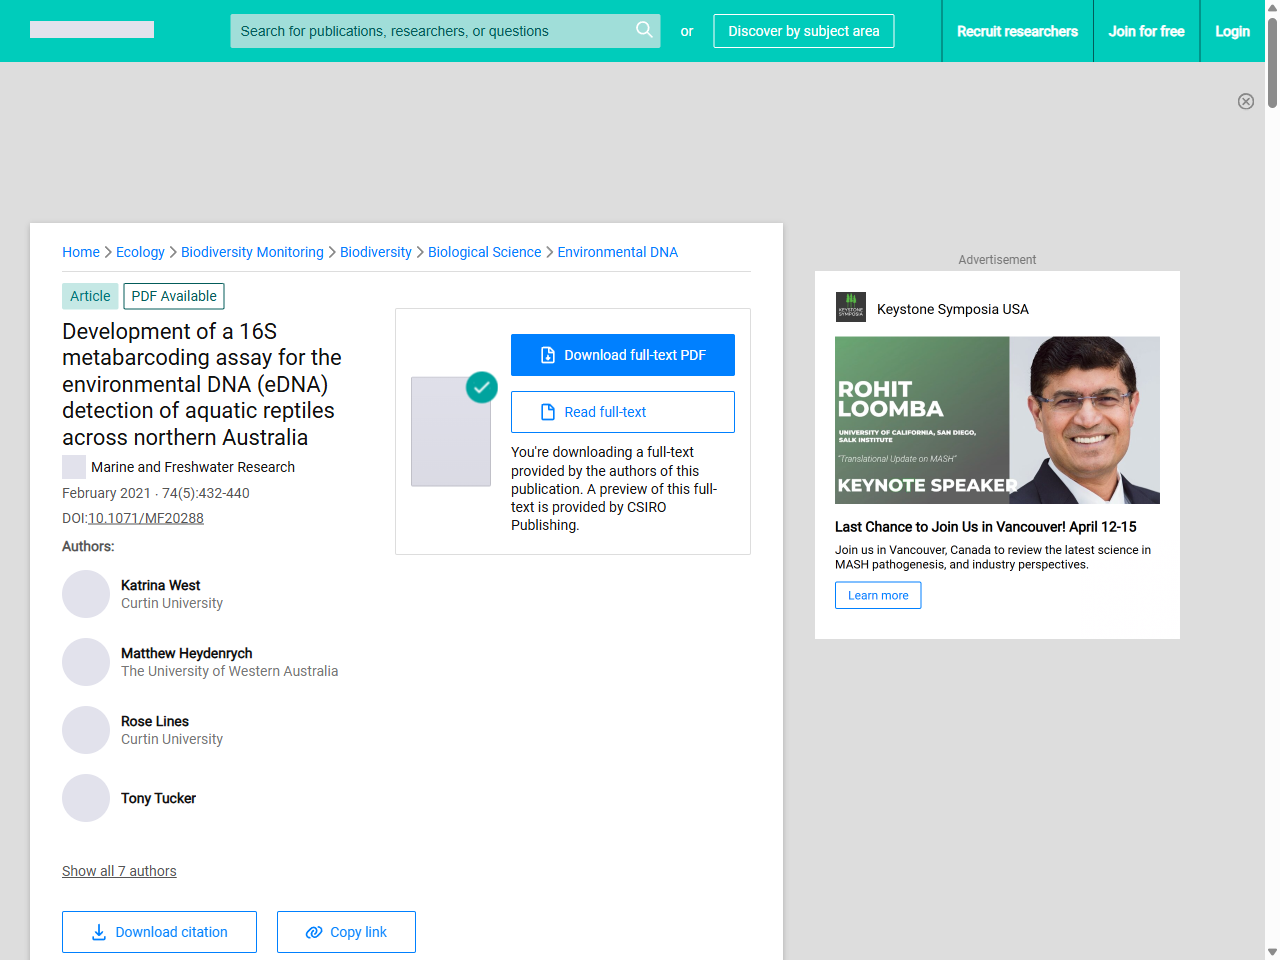Click the Keystone Symposia logo icon
Screen dimensions: 1280x960
point(850,308)
